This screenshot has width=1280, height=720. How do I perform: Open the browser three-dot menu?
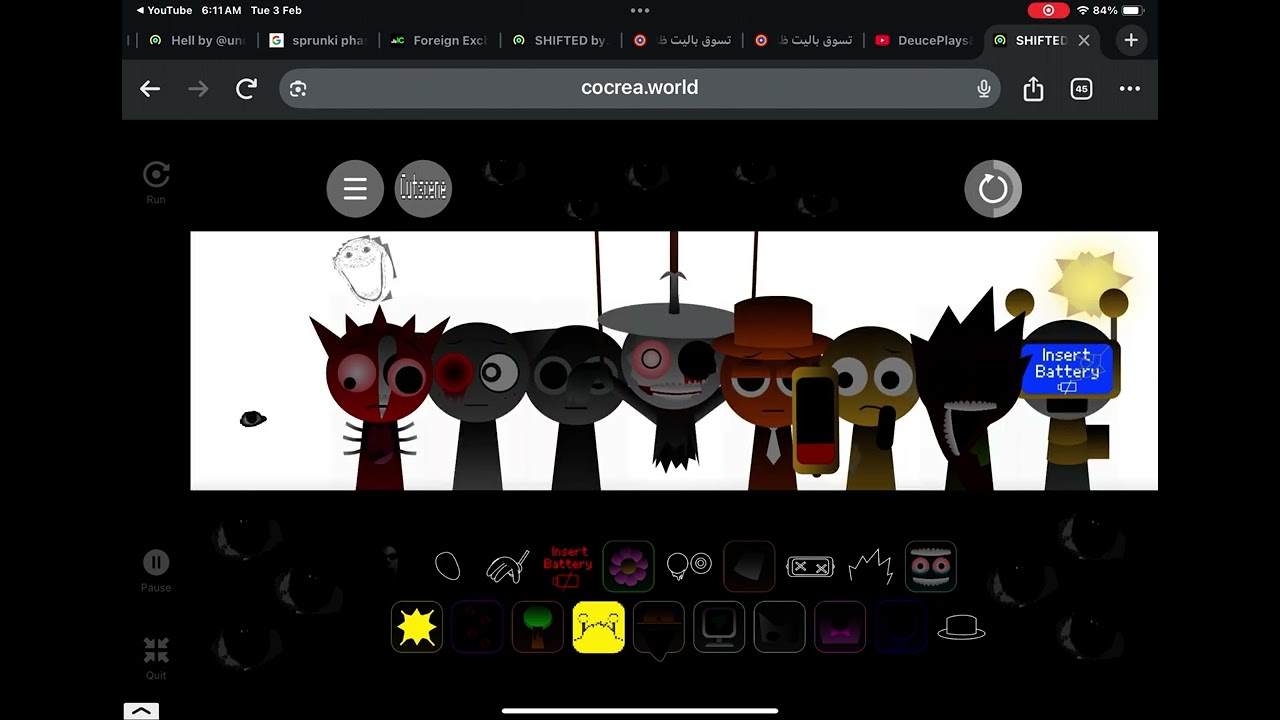click(x=1130, y=89)
